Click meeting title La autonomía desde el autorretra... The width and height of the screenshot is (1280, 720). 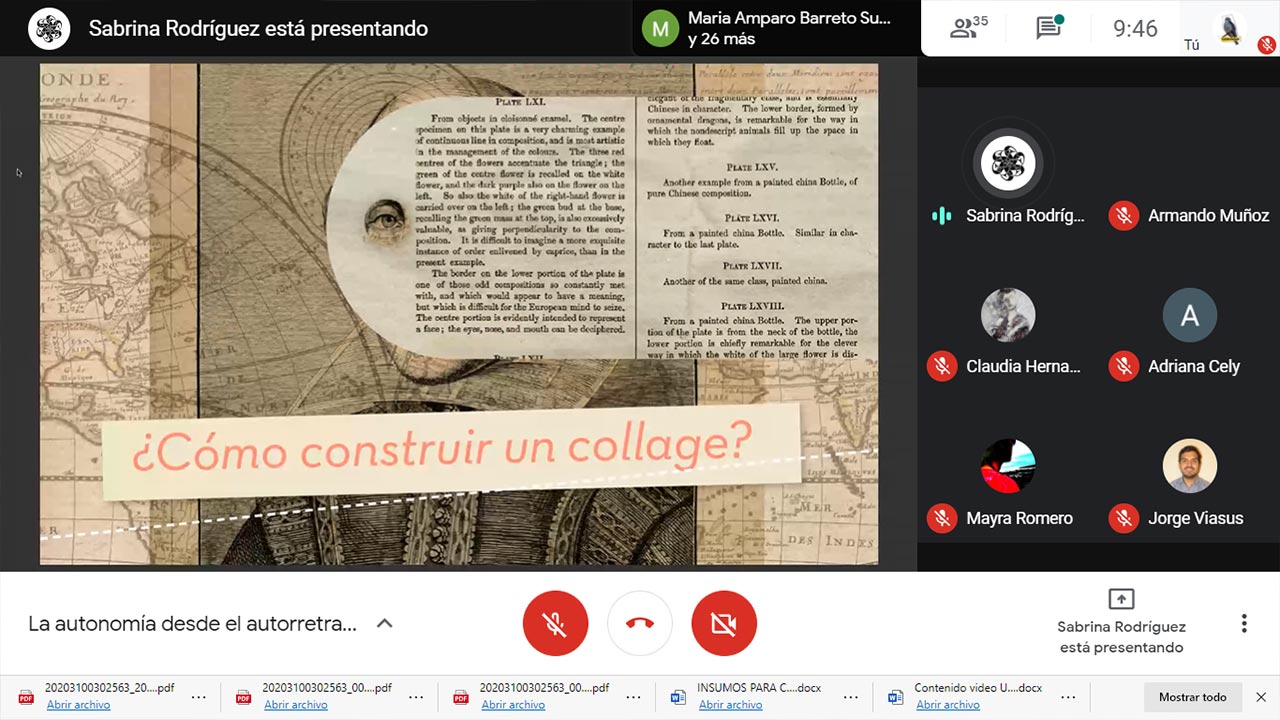tap(192, 624)
